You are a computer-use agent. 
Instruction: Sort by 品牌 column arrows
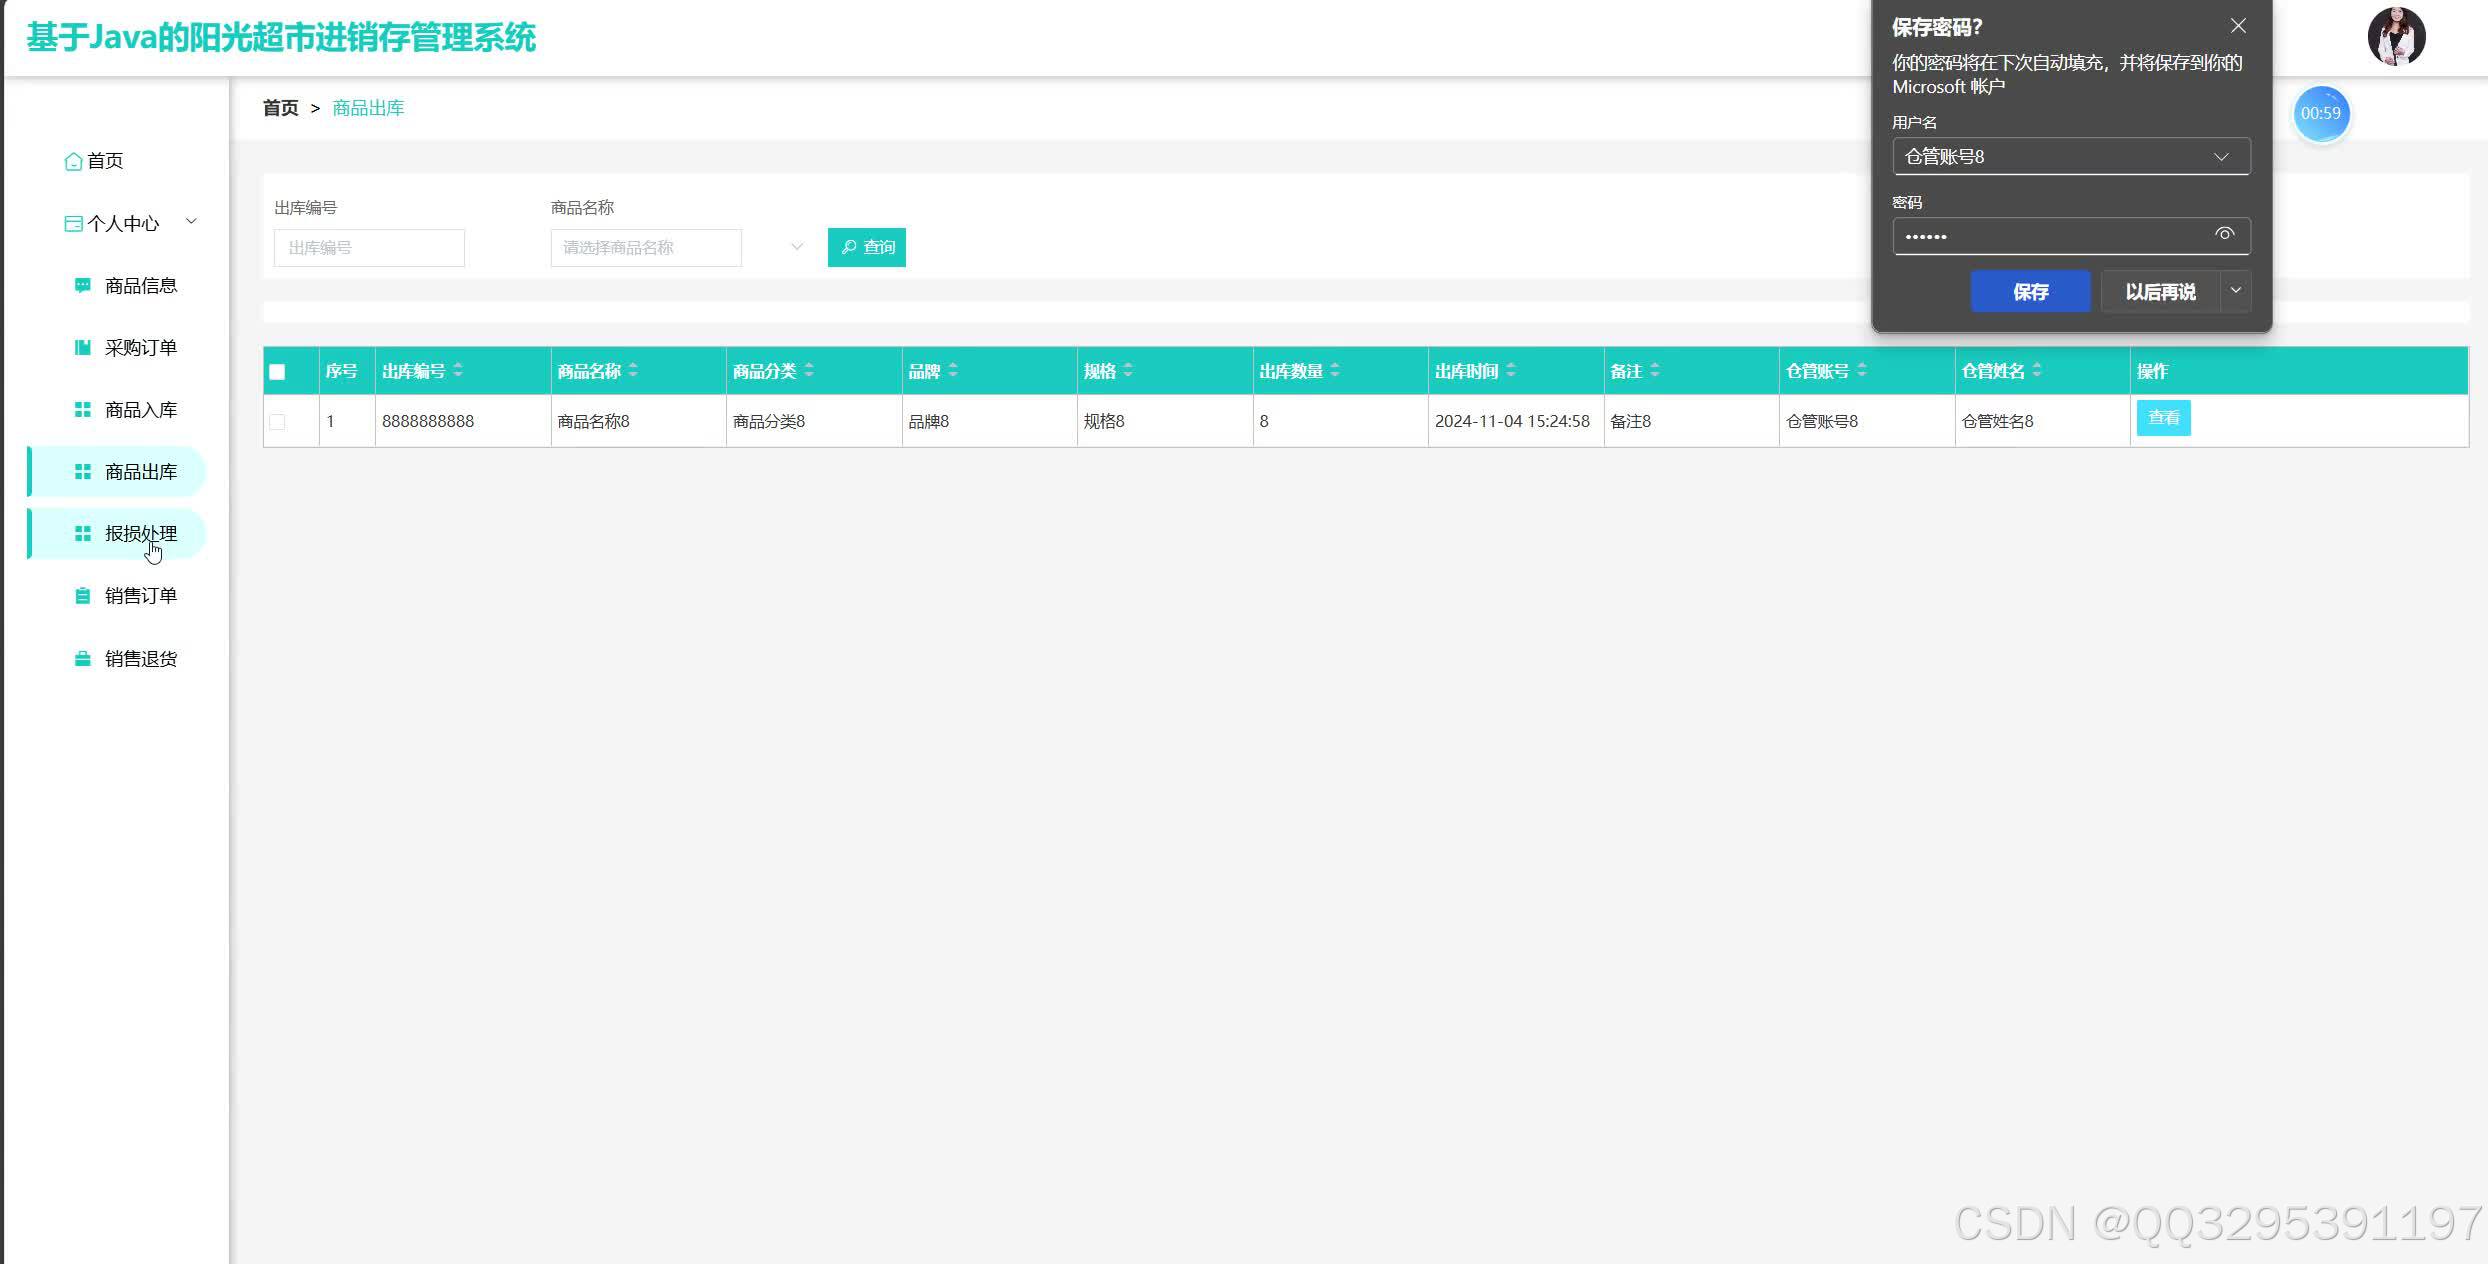(953, 371)
